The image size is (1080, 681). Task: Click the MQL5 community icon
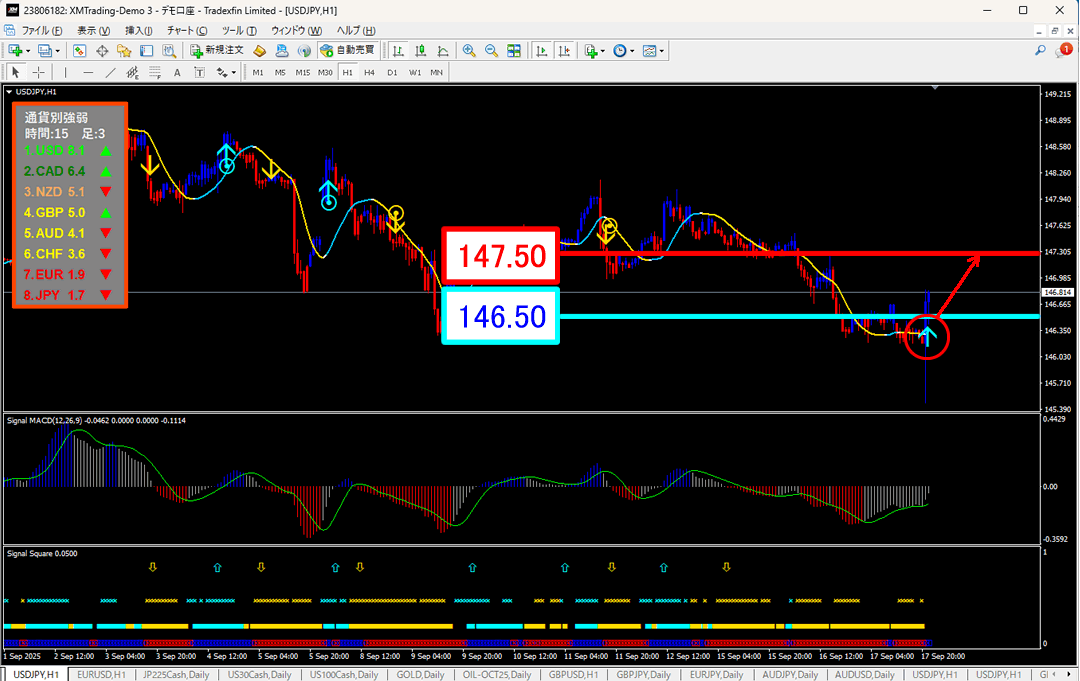click(x=282, y=51)
